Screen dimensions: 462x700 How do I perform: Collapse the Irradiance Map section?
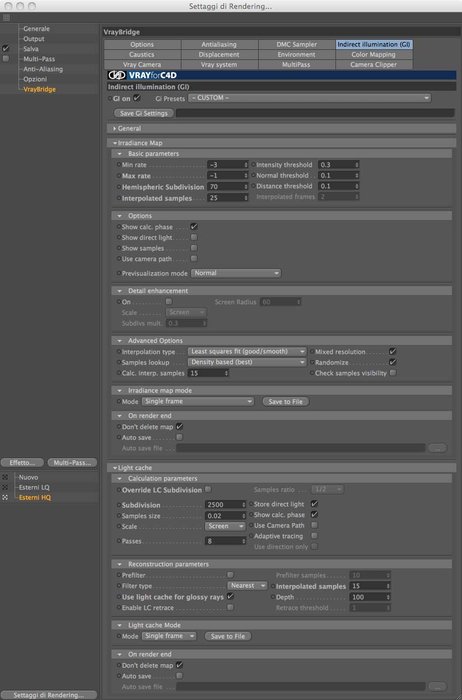point(115,143)
